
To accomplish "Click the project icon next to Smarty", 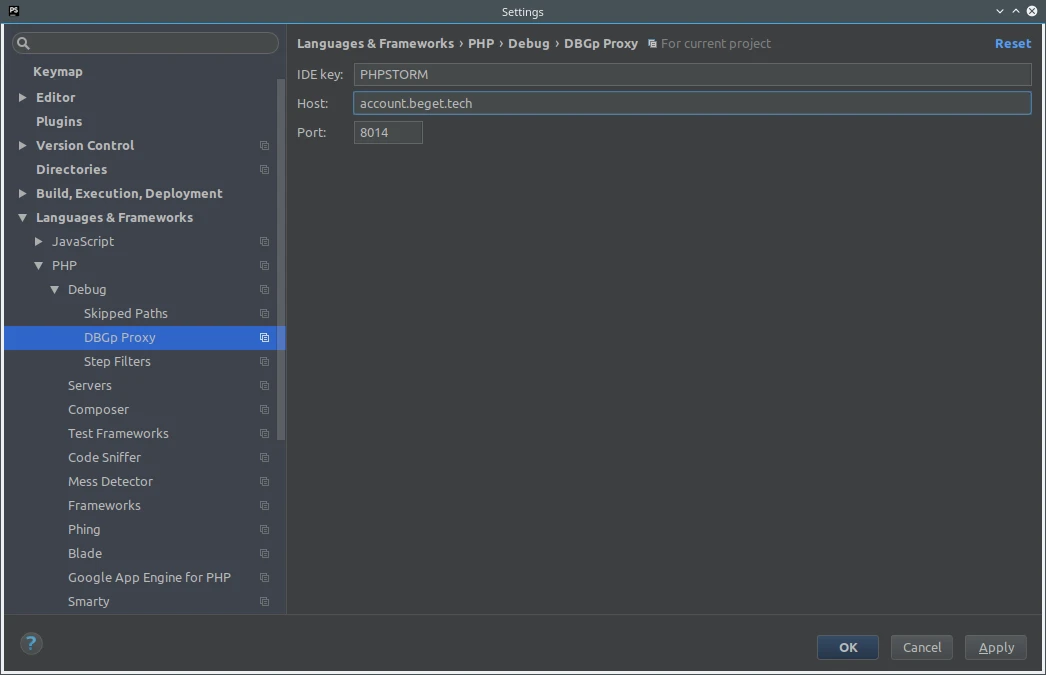I will (x=264, y=601).
